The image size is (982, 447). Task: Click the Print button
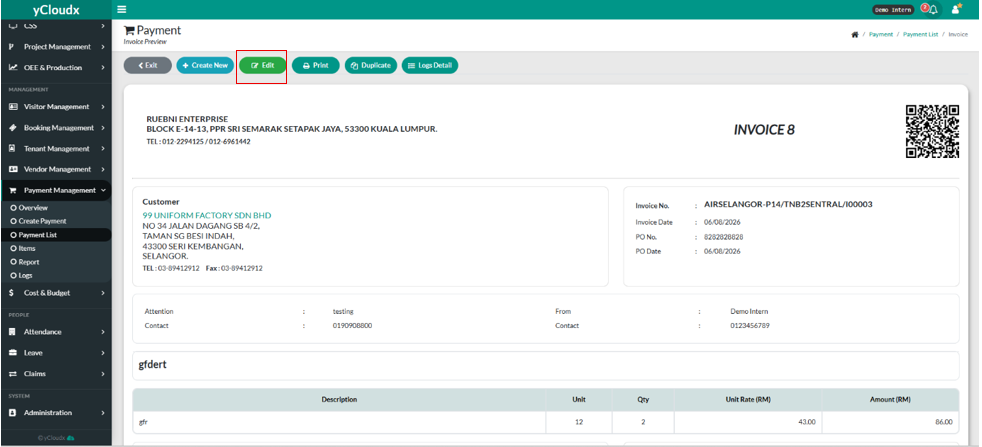316,65
